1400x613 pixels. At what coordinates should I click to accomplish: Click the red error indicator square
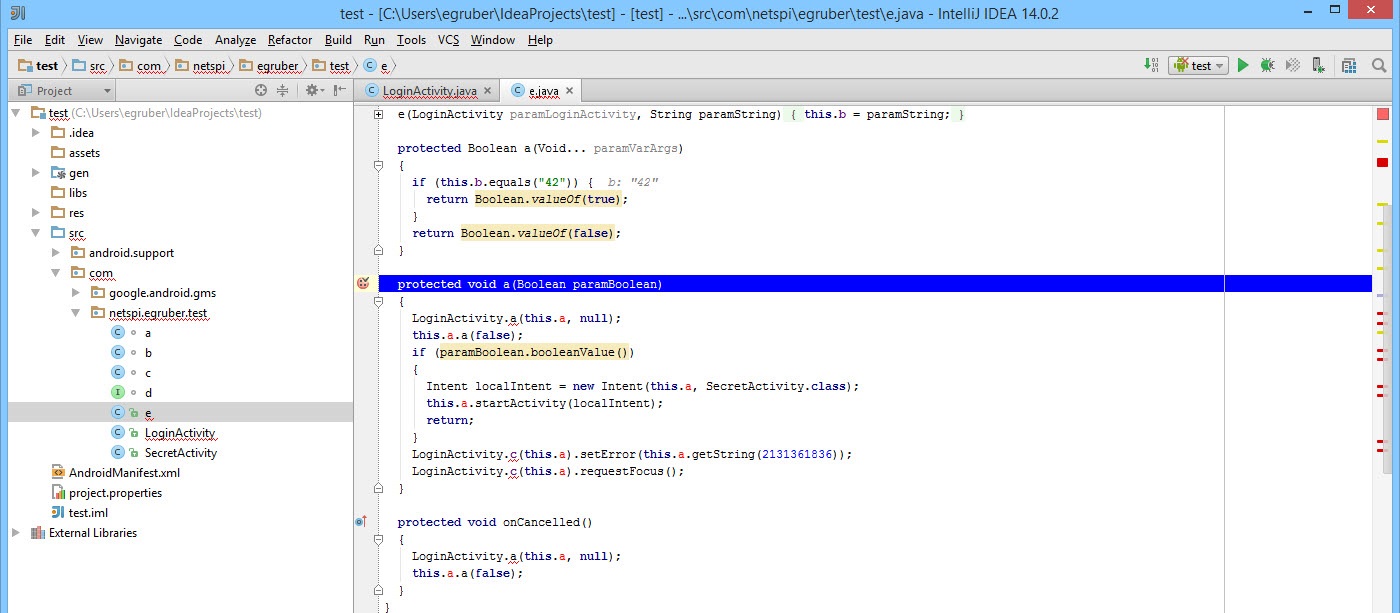pos(1383,115)
